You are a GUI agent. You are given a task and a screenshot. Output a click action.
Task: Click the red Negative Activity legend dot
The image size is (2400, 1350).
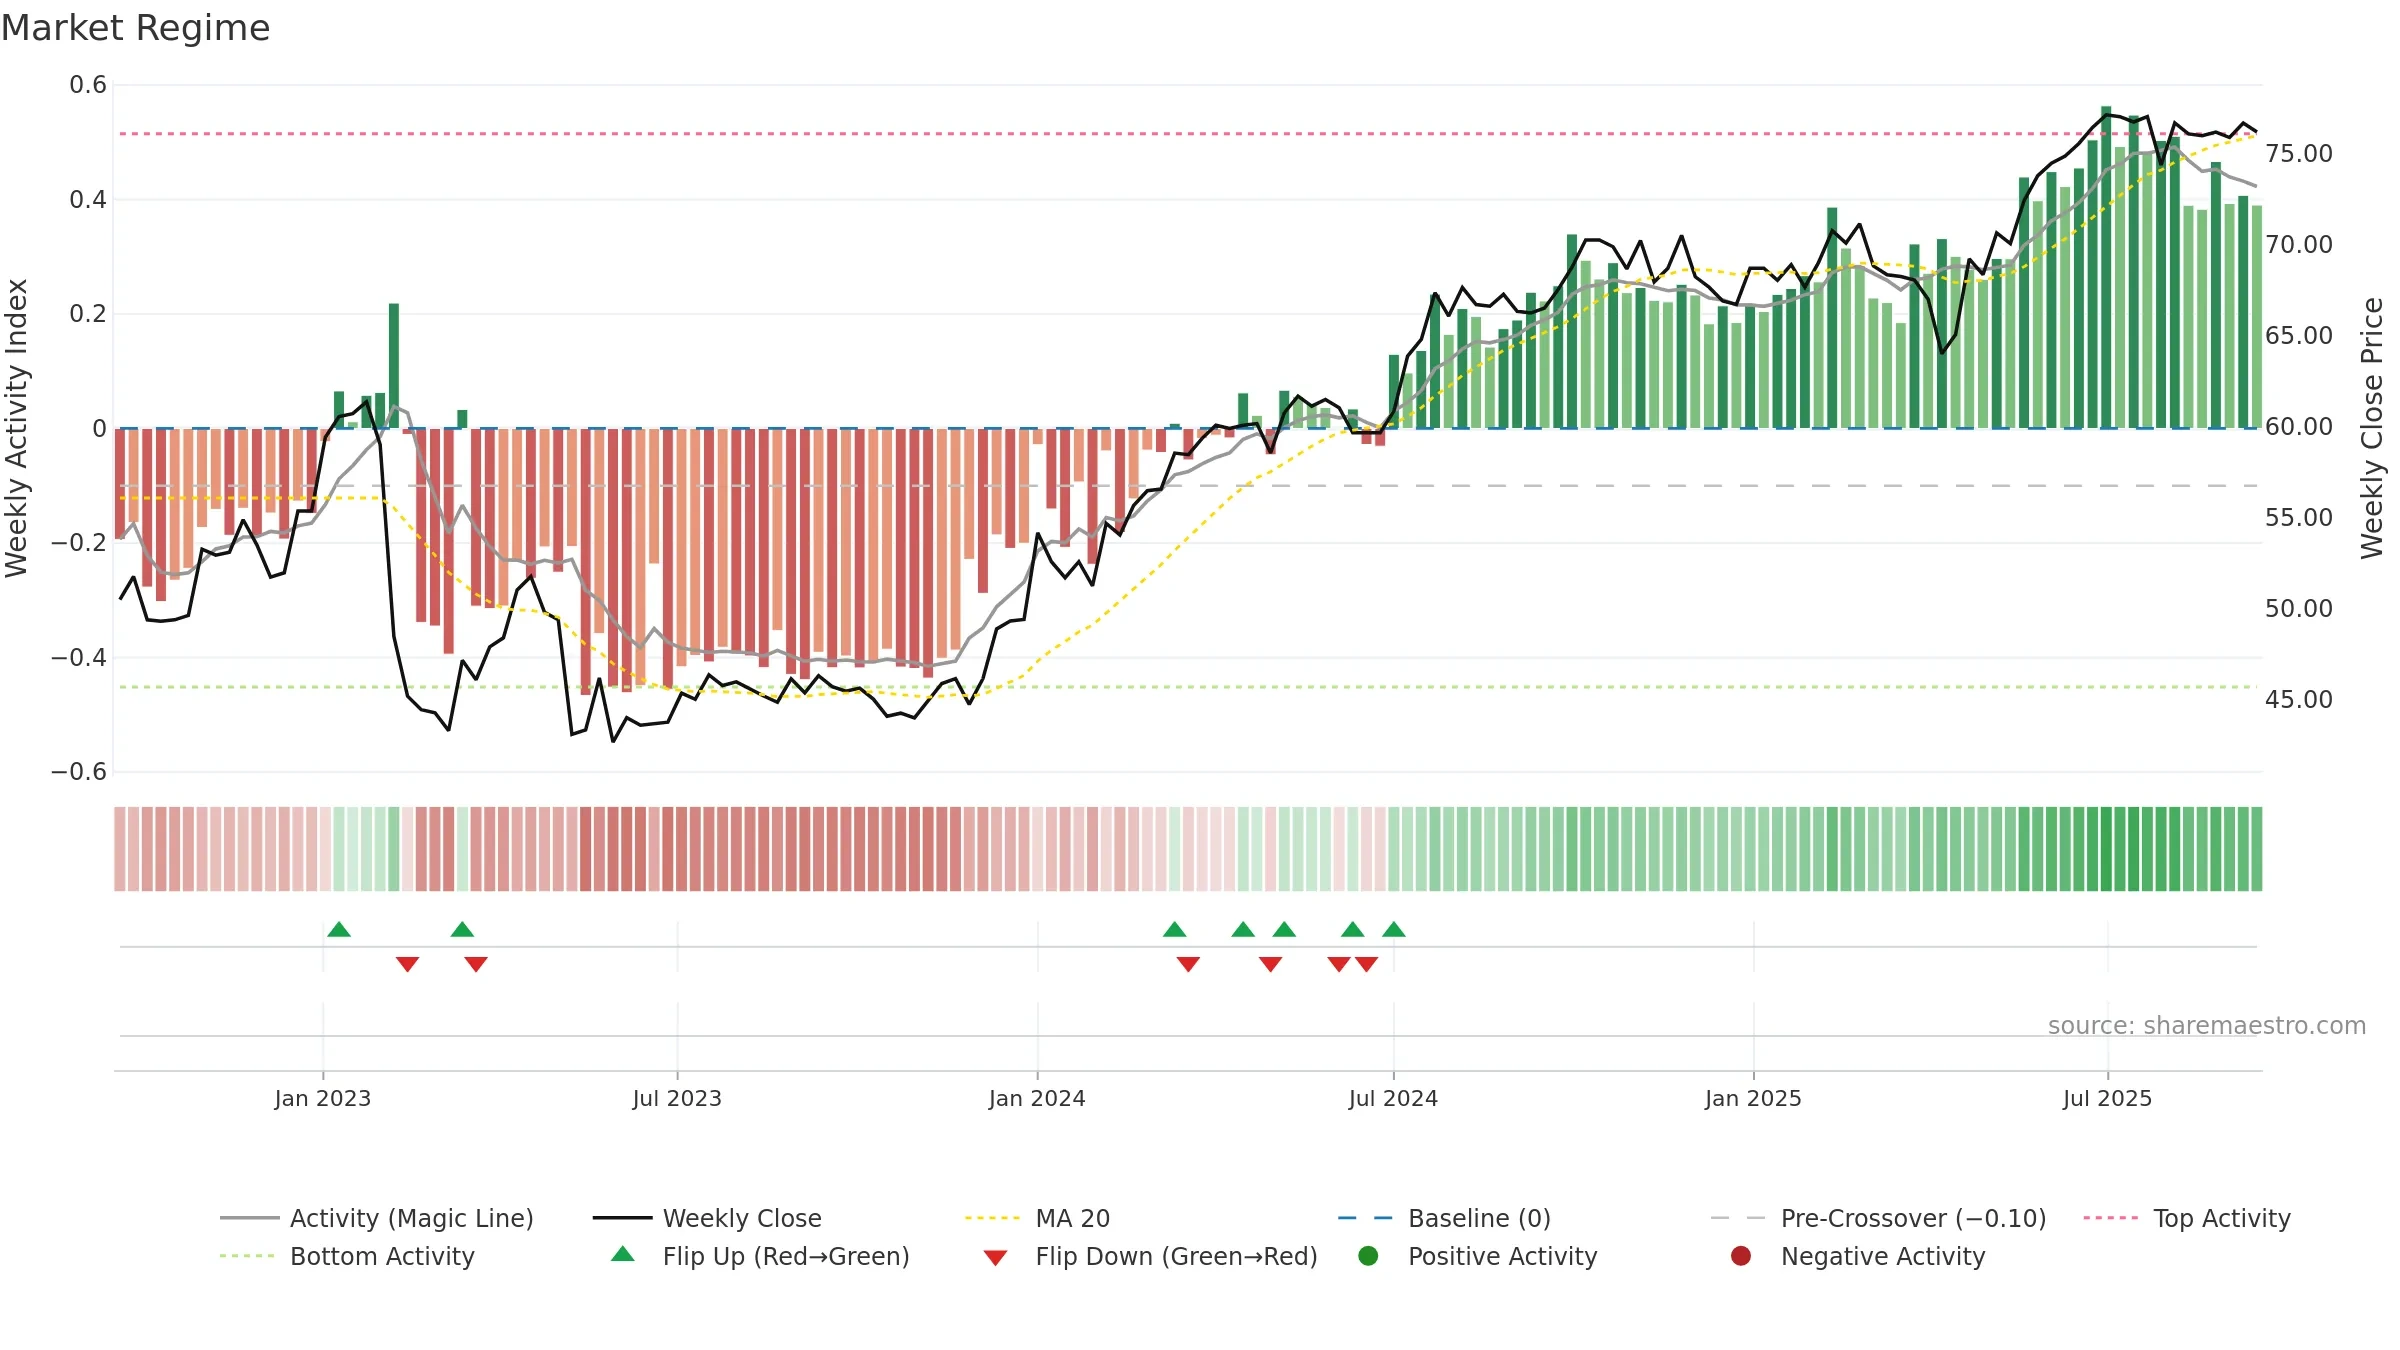click(x=1741, y=1255)
